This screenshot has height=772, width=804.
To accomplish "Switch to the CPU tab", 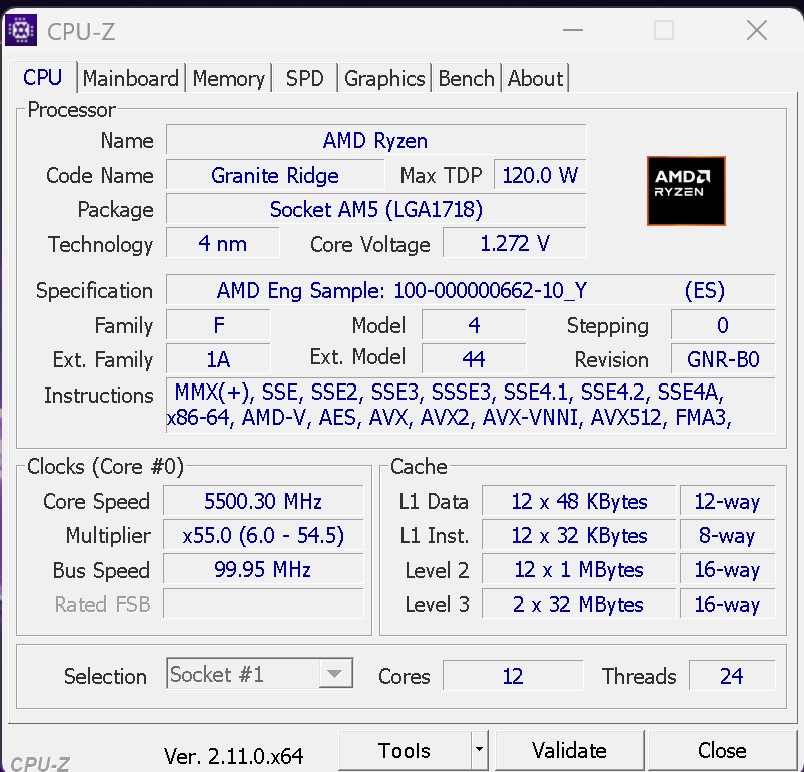I will tap(43, 78).
